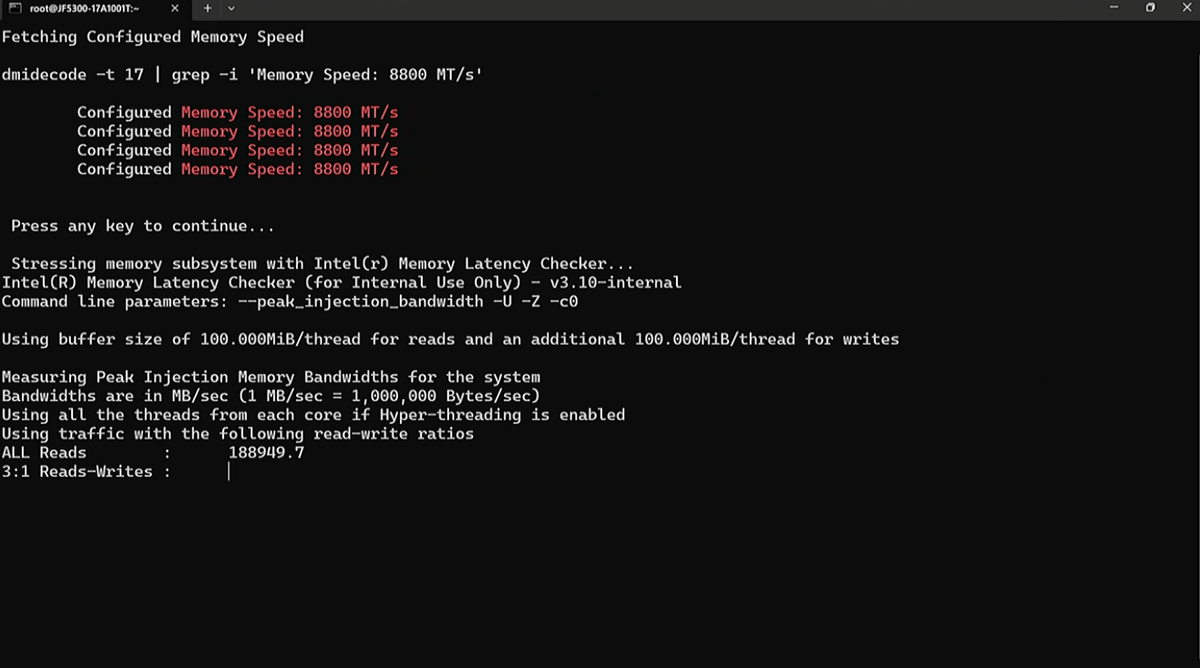Image resolution: width=1200 pixels, height=668 pixels.
Task: Click the Hyper-threading information line
Action: pos(312,414)
